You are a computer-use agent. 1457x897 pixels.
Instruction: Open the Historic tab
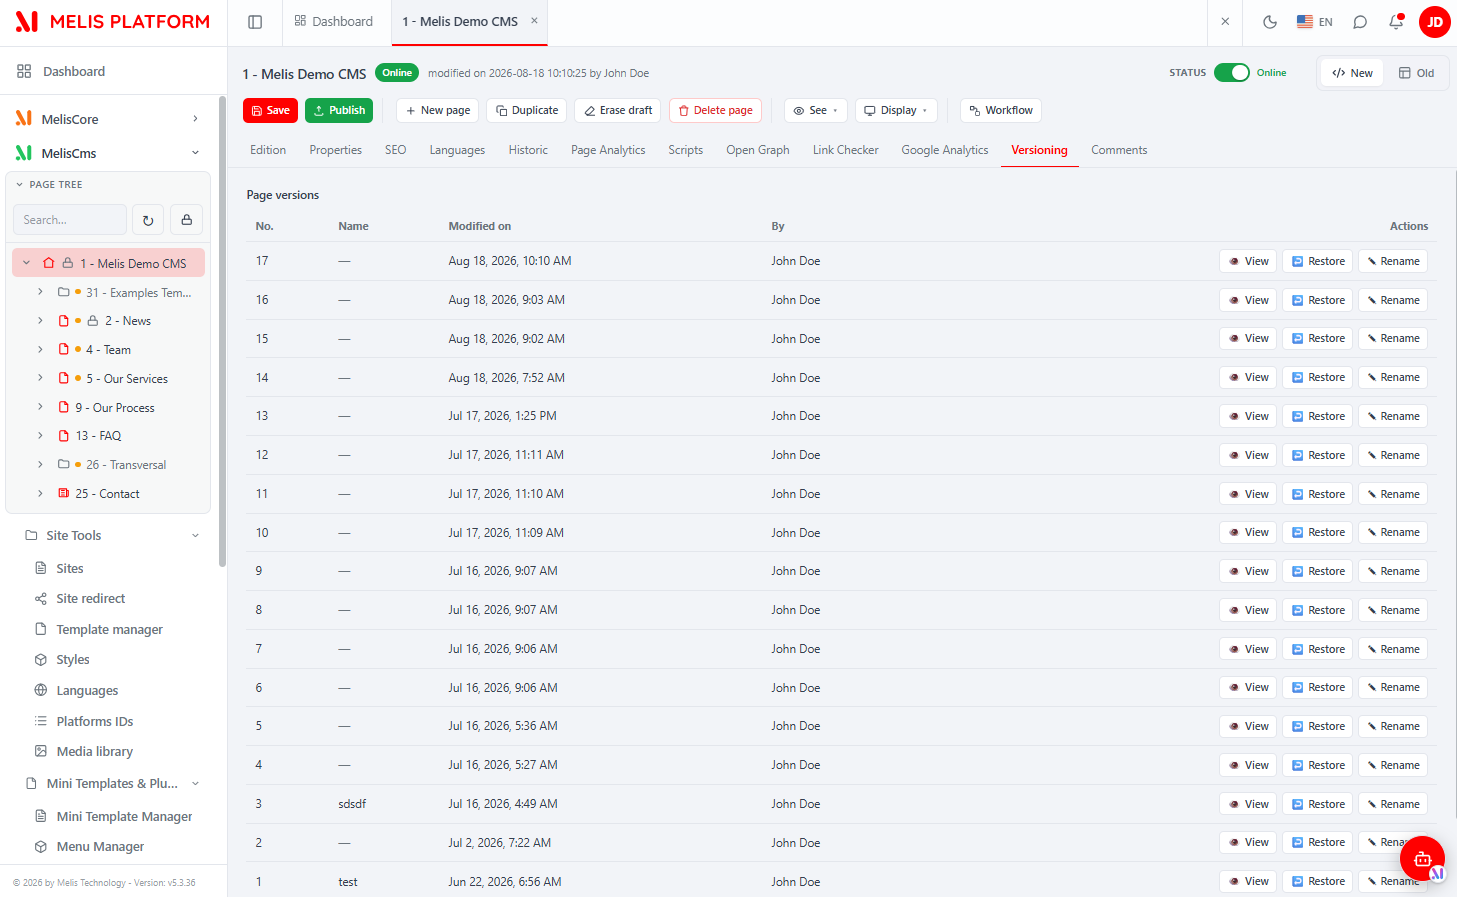528,150
